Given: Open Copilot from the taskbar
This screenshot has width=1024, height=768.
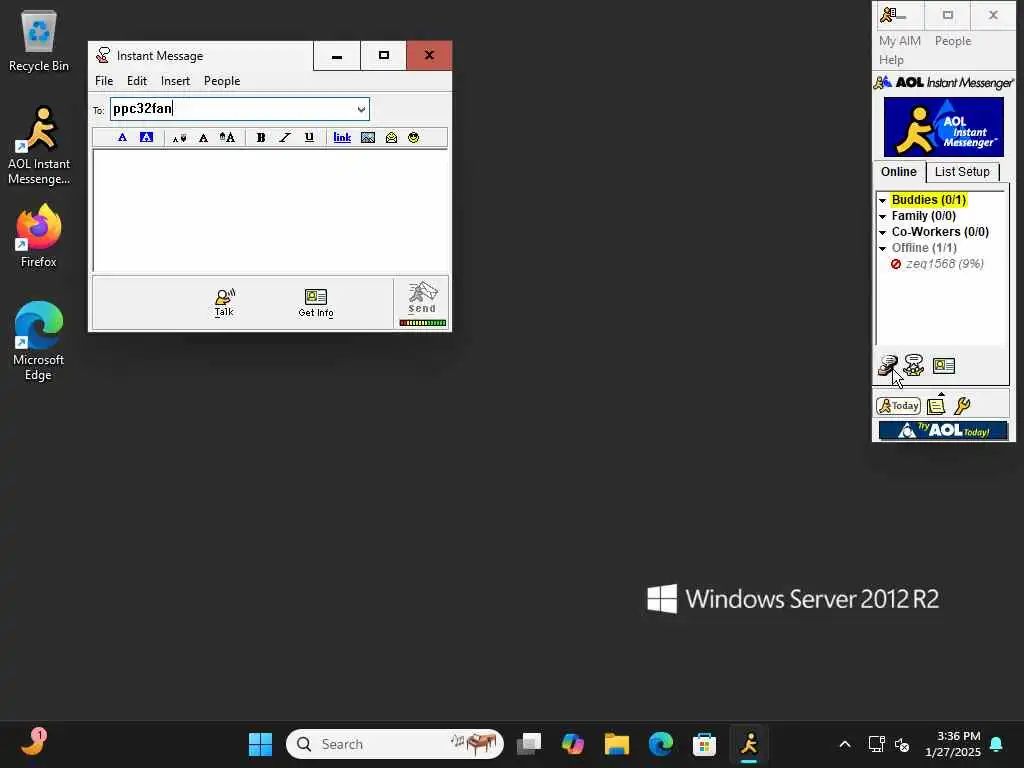Looking at the screenshot, I should tap(573, 744).
